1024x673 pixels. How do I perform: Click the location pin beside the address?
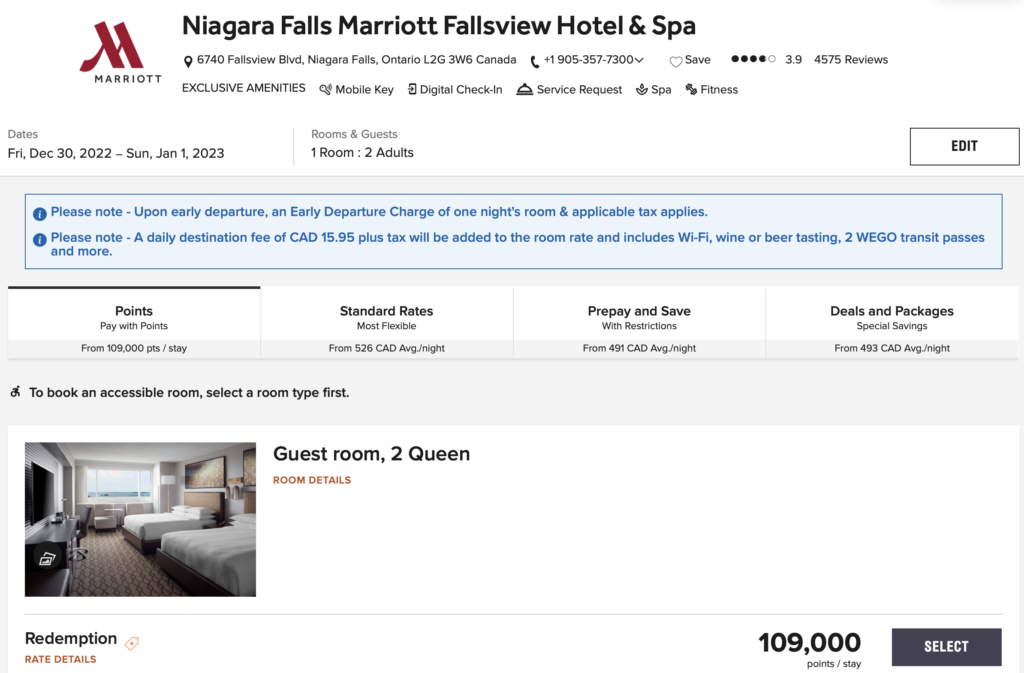point(188,60)
